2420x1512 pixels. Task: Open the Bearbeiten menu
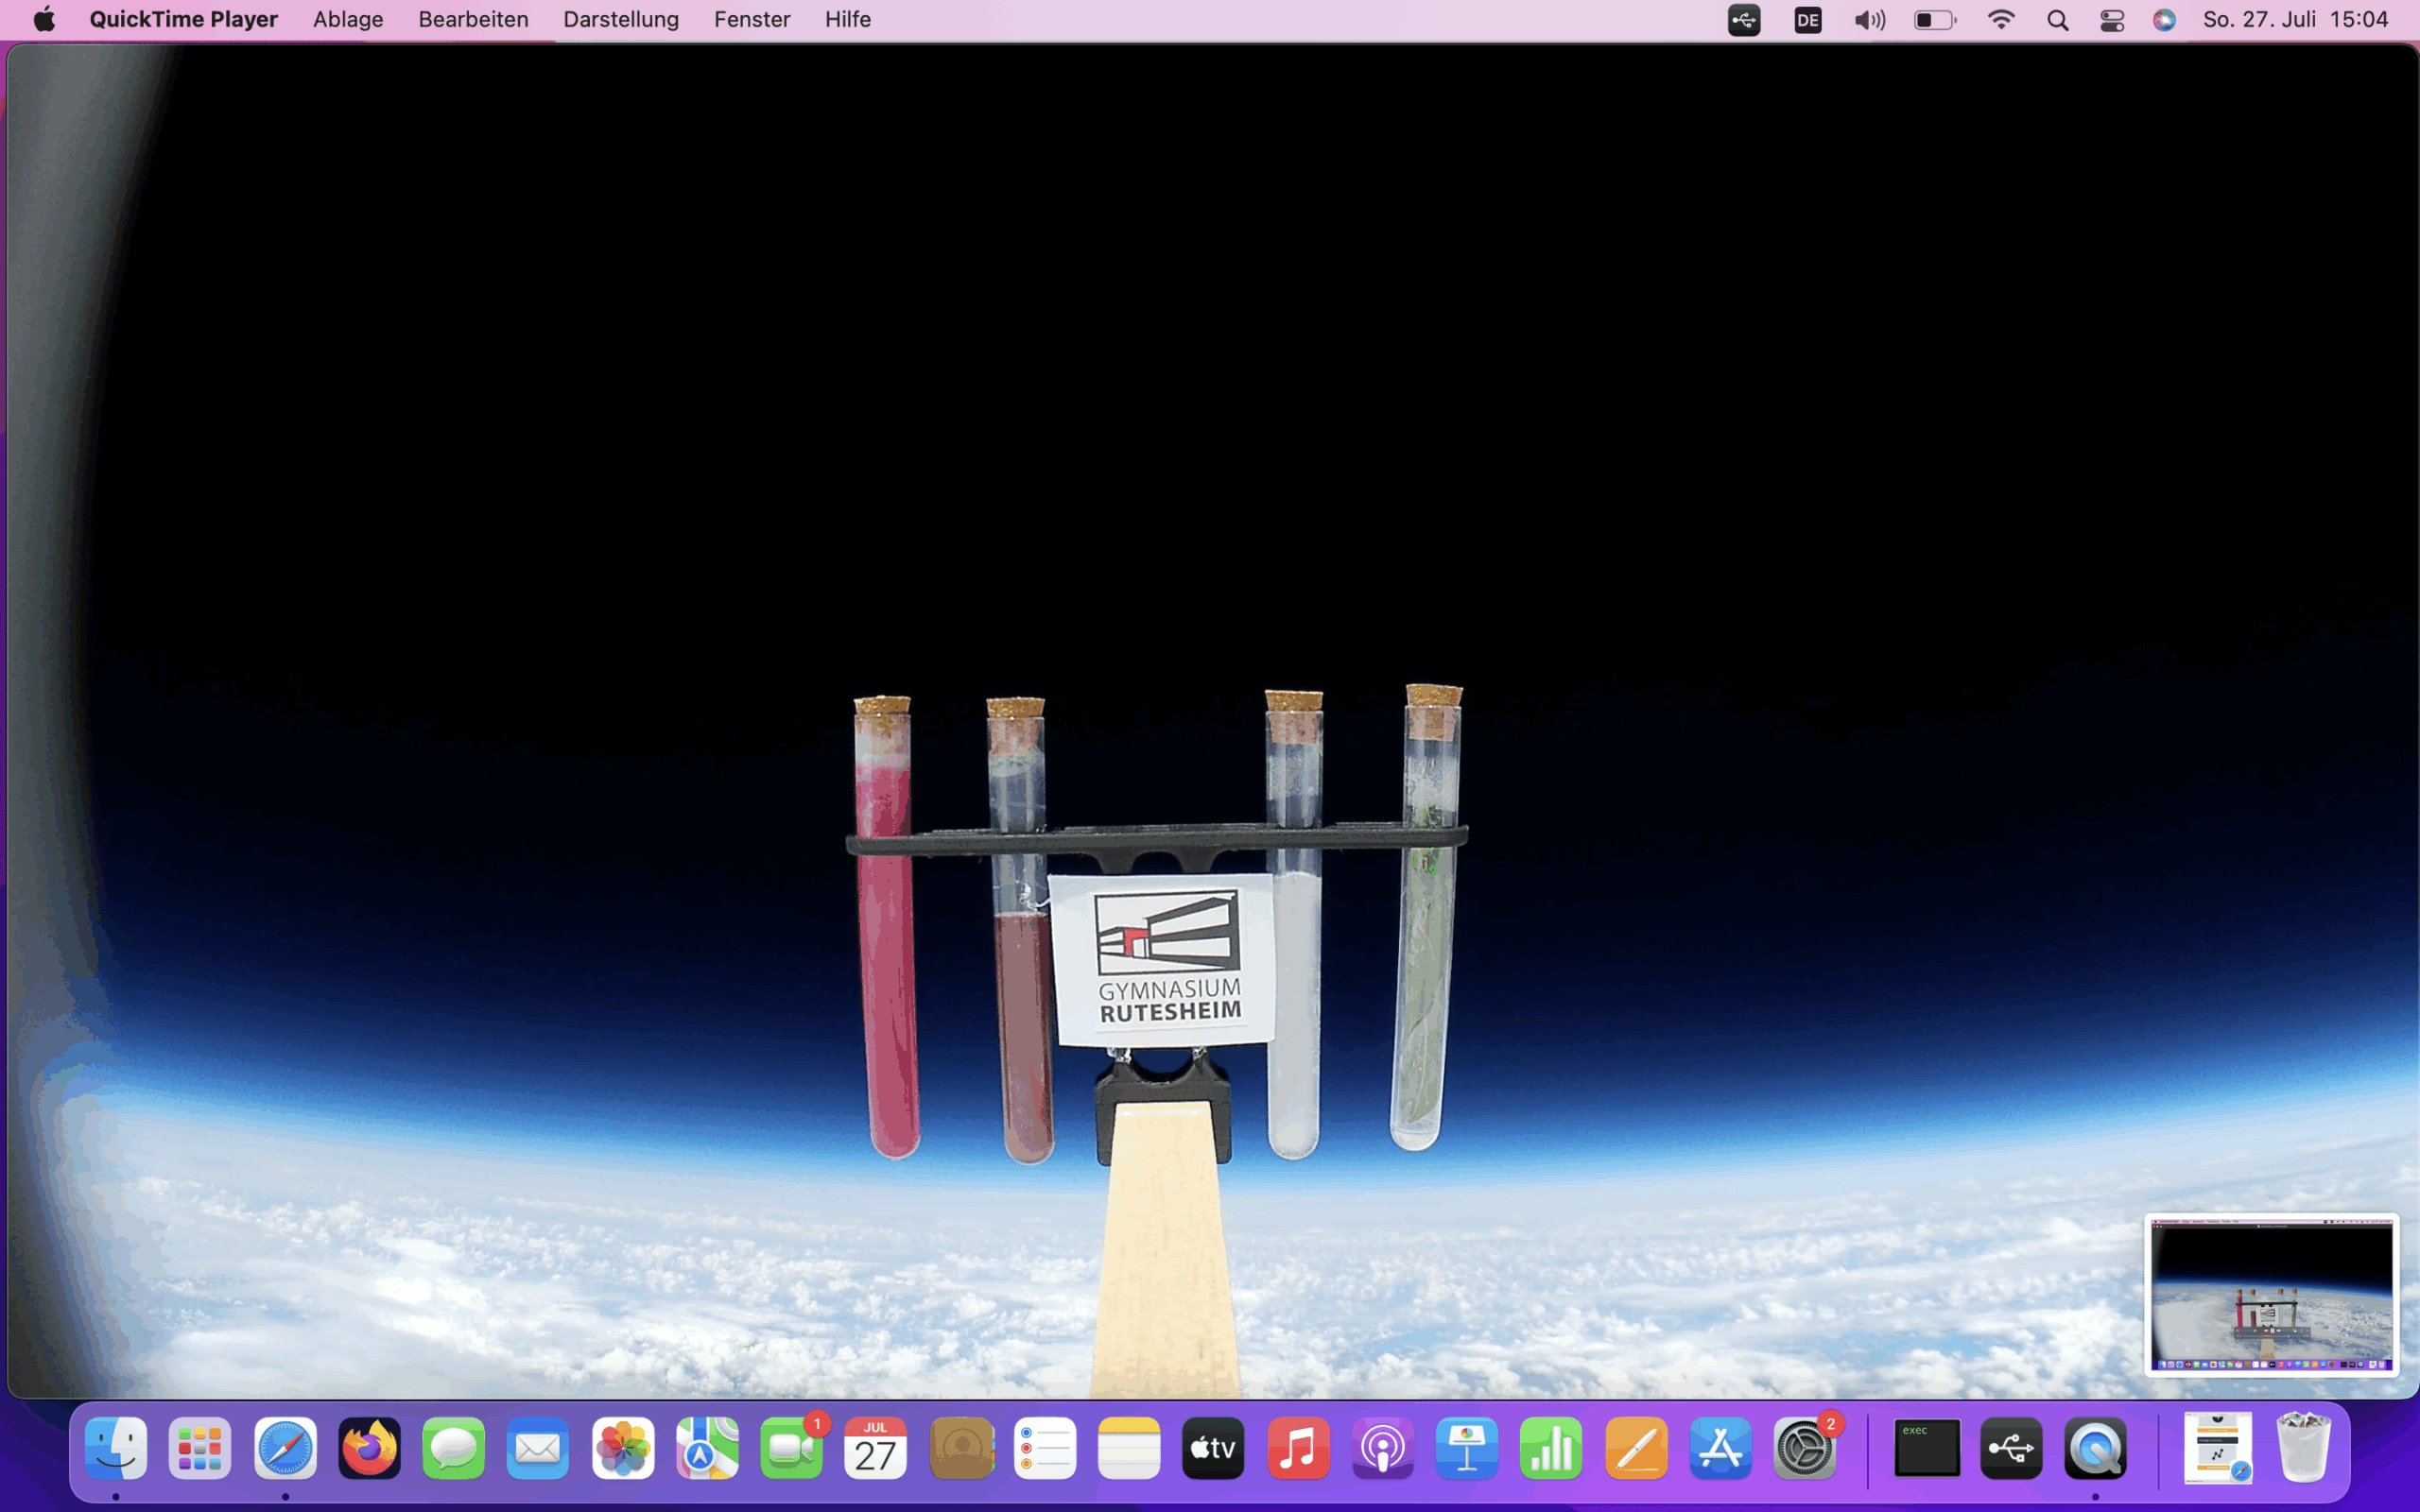tap(473, 20)
